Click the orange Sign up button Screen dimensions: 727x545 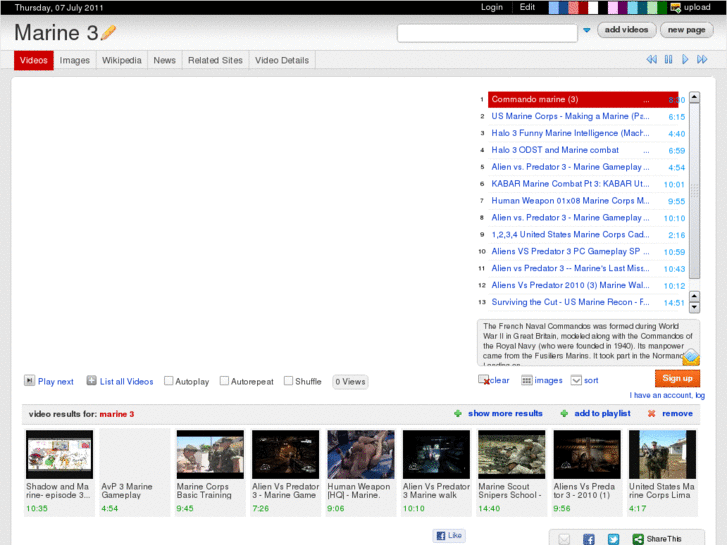coord(677,378)
